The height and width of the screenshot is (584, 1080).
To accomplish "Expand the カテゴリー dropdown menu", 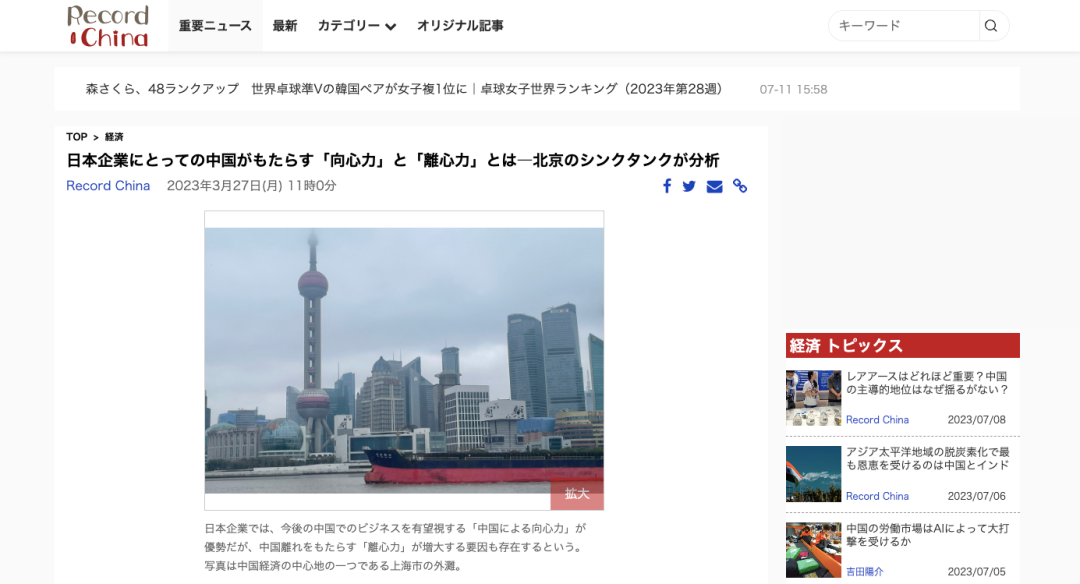I will point(357,25).
